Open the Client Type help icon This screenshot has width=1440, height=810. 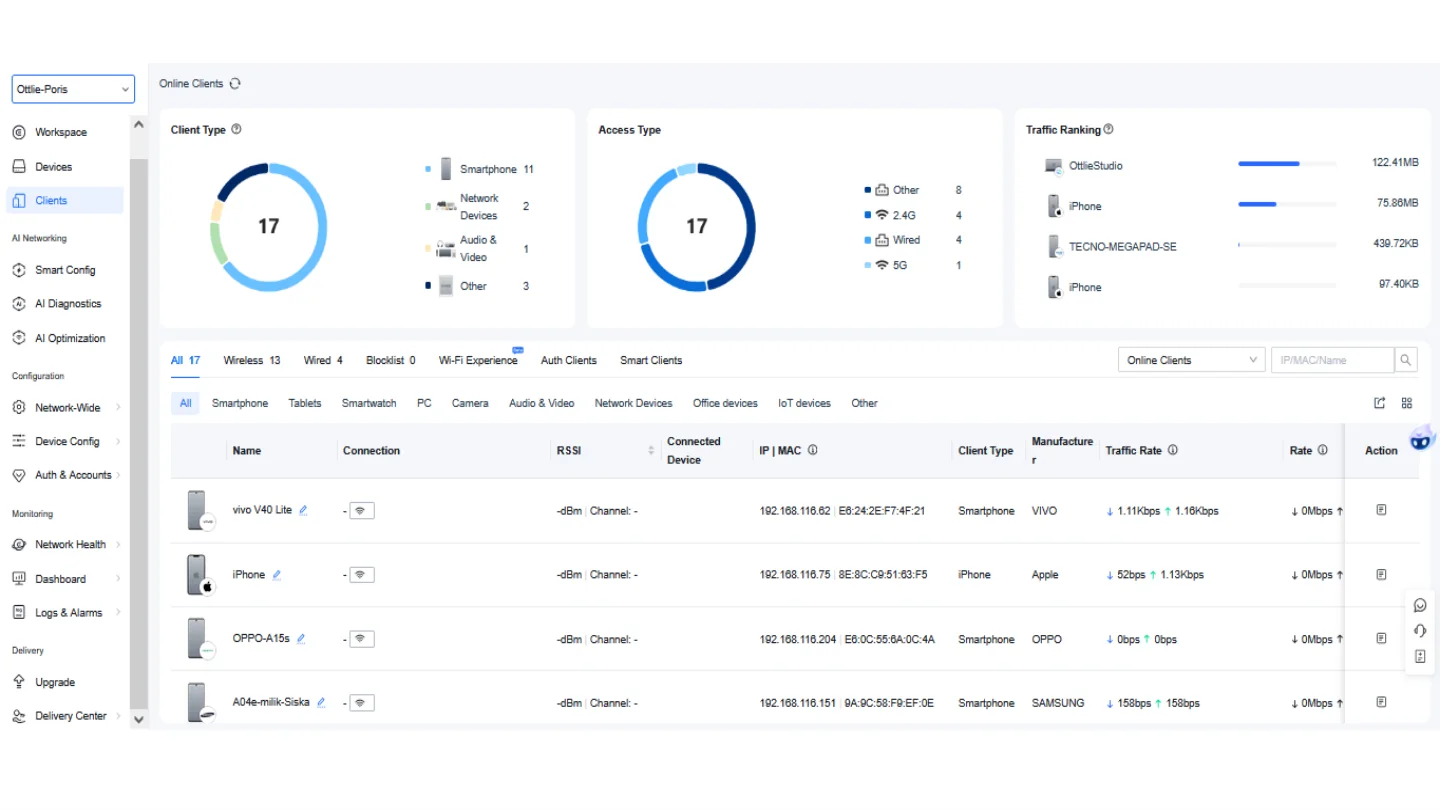coord(236,129)
